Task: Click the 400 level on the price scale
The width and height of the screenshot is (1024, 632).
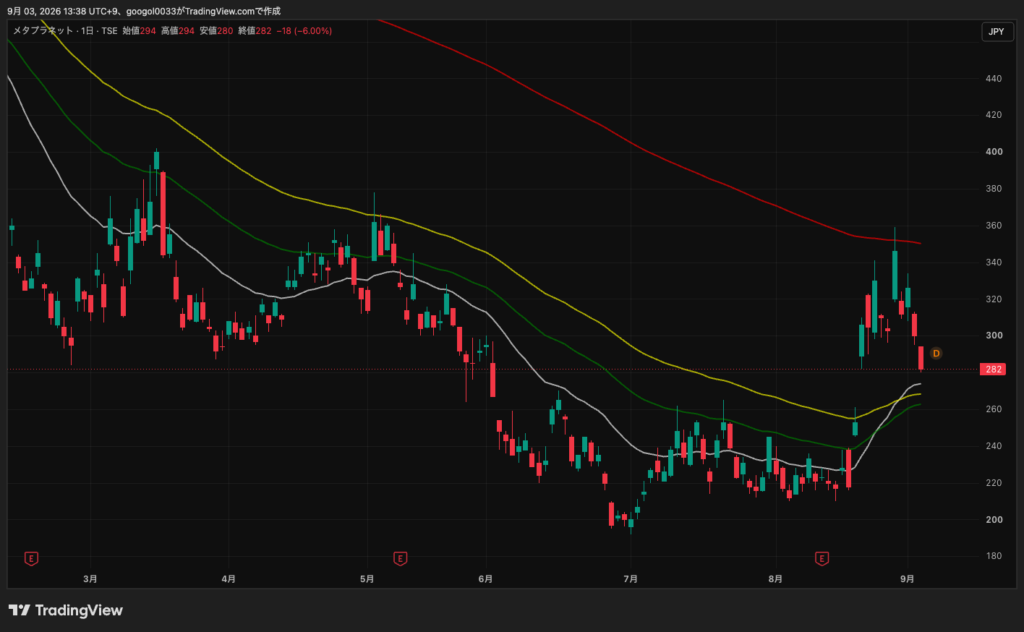Action: 994,151
